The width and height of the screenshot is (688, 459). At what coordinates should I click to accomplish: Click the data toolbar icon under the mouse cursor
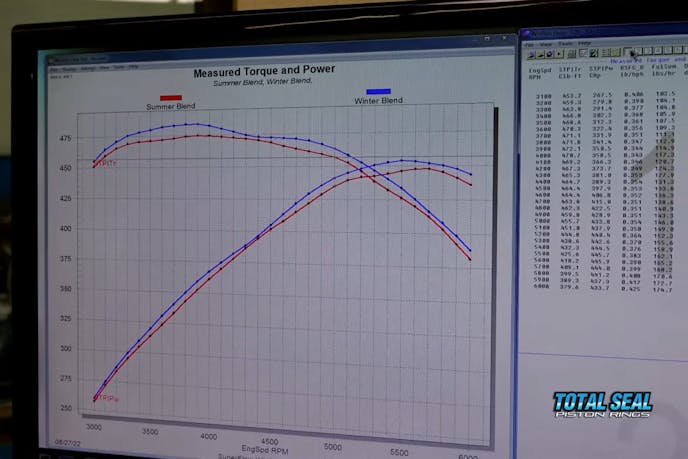pyautogui.click(x=629, y=51)
